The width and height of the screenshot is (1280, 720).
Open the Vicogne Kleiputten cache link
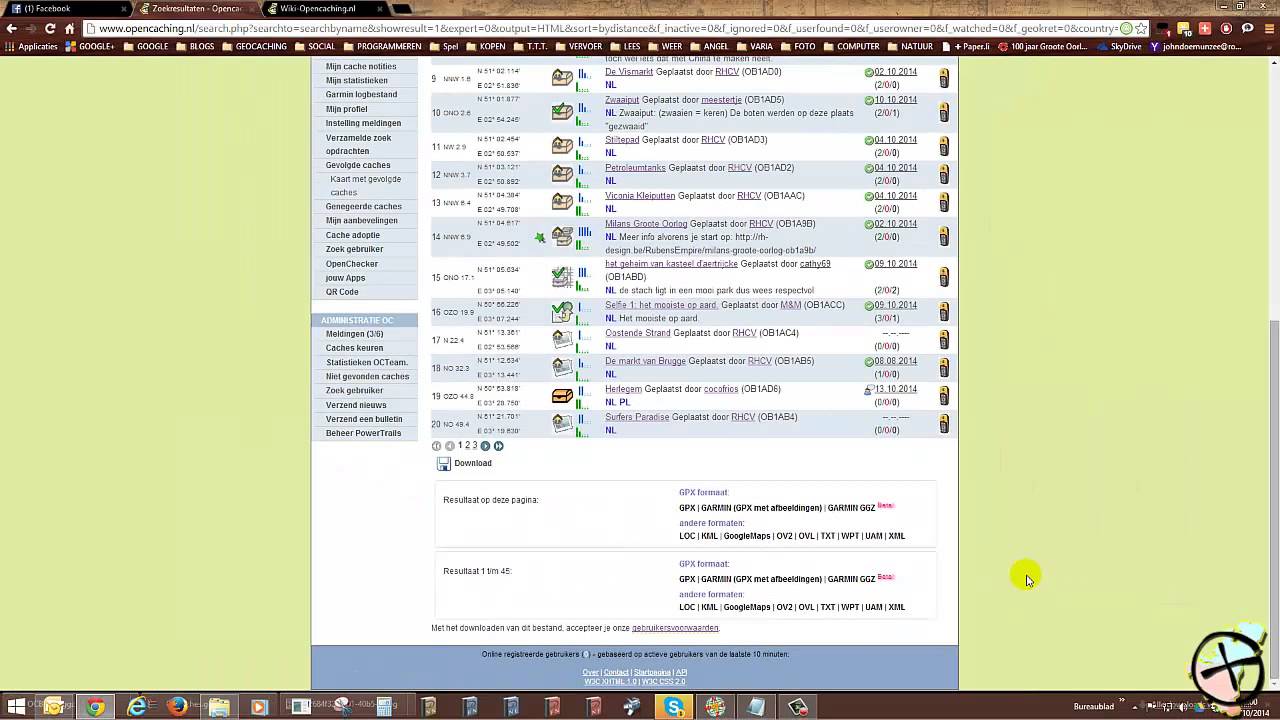coord(640,196)
